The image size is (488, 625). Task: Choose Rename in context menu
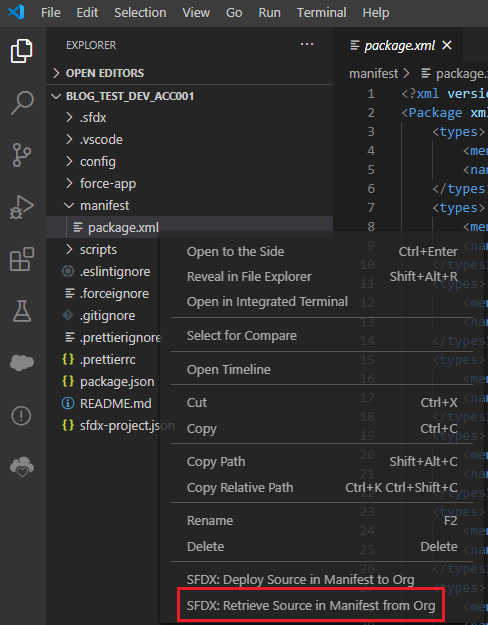322,521
